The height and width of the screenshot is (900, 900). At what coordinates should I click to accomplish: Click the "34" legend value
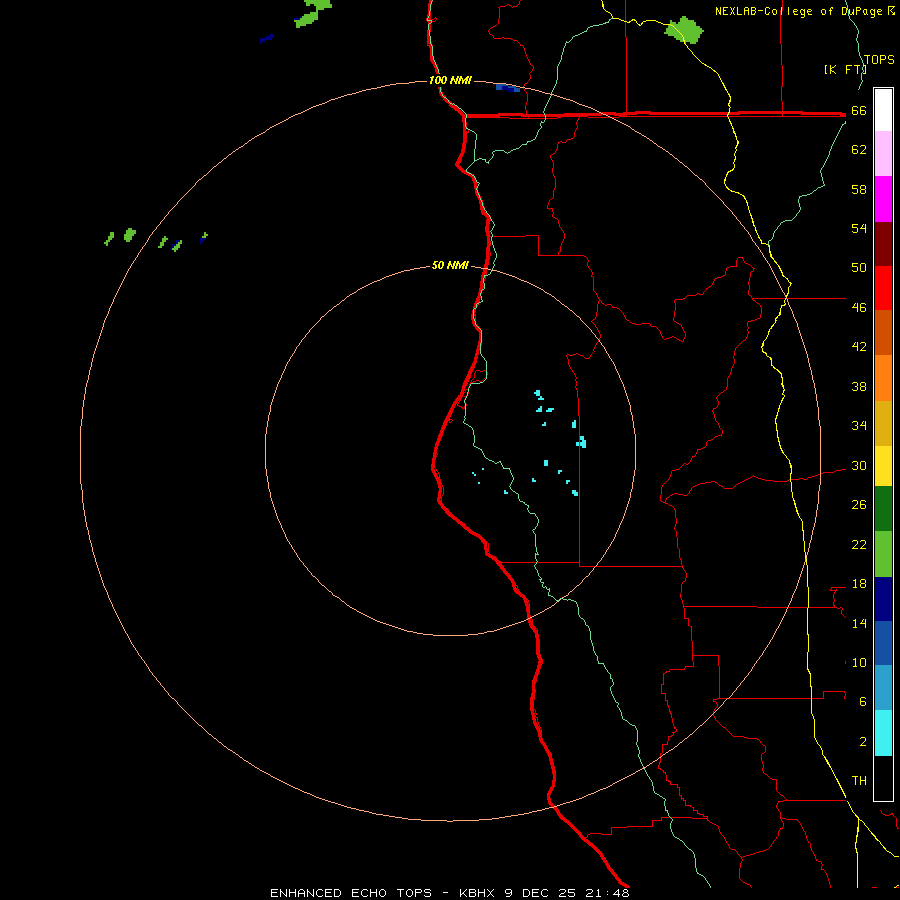coord(859,425)
